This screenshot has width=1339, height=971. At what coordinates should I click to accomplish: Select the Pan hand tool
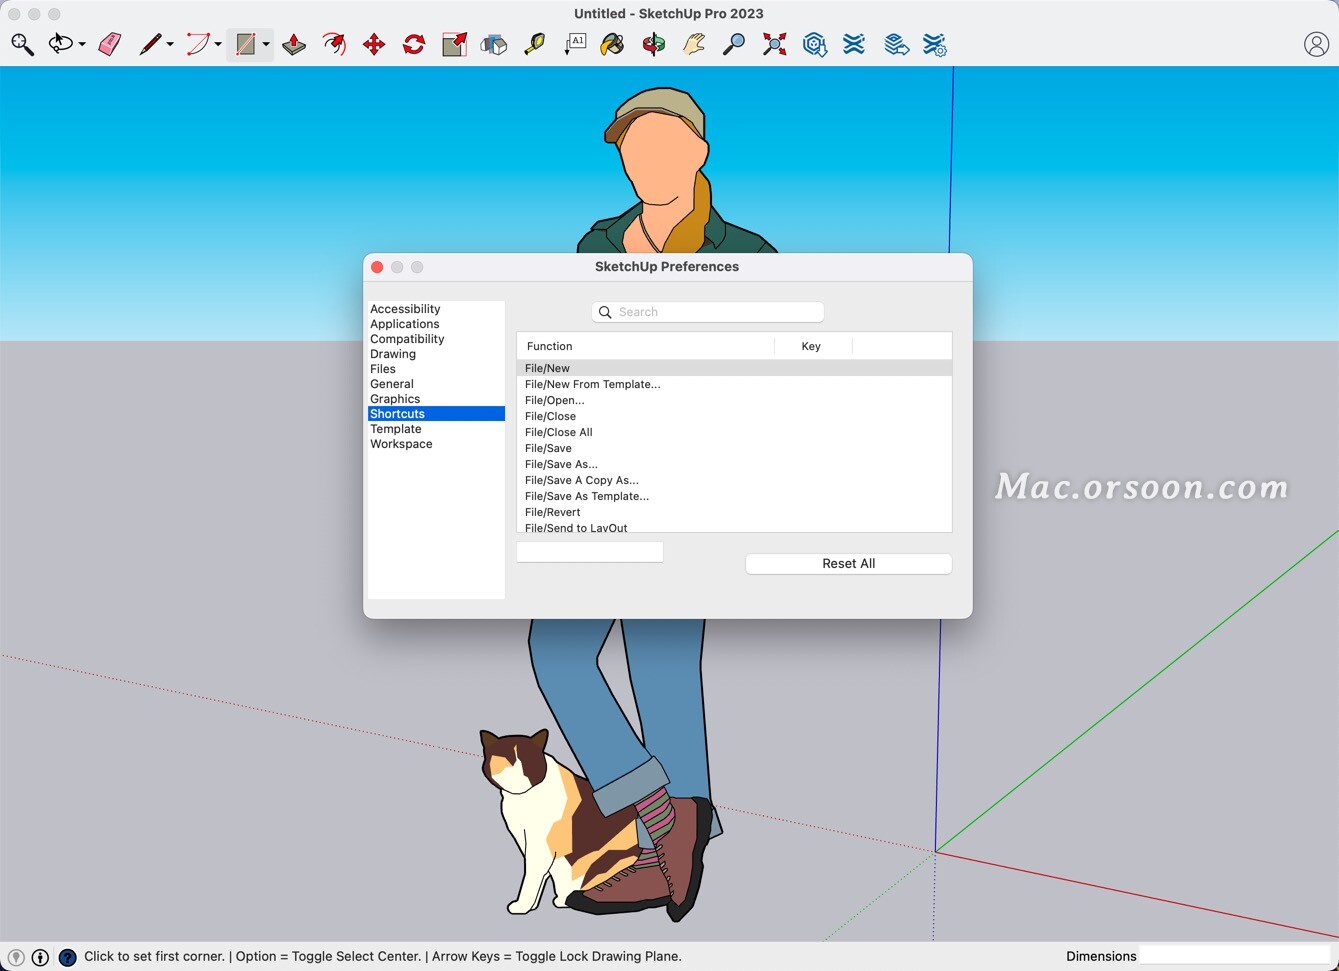(694, 44)
